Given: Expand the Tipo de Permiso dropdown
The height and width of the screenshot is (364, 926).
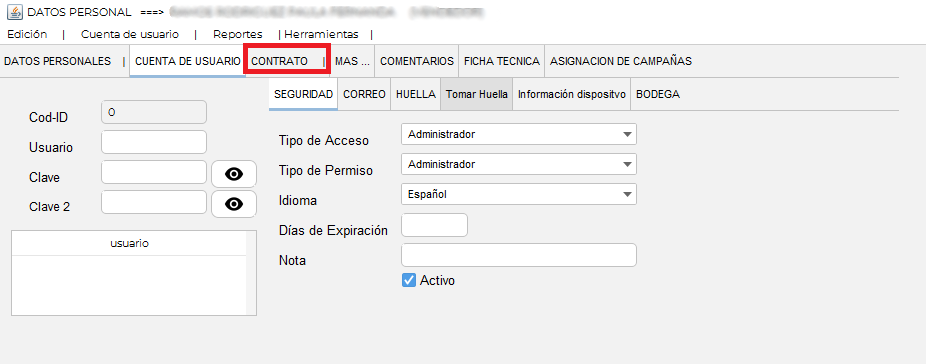Looking at the screenshot, I should point(519,164).
